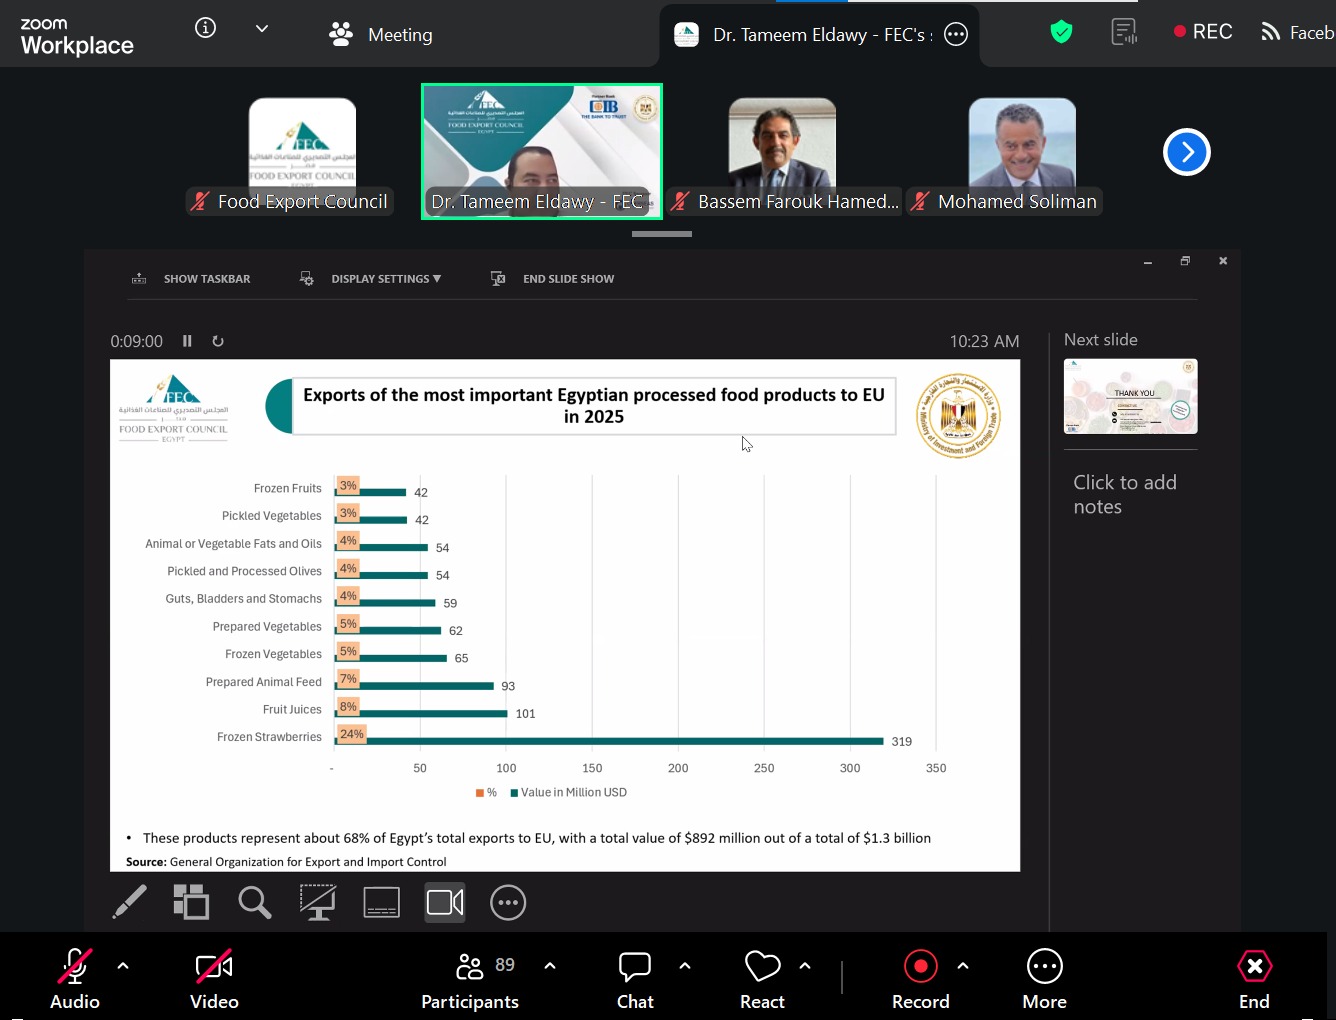Open the React emoji menu
This screenshot has width=1336, height=1020.
(762, 979)
